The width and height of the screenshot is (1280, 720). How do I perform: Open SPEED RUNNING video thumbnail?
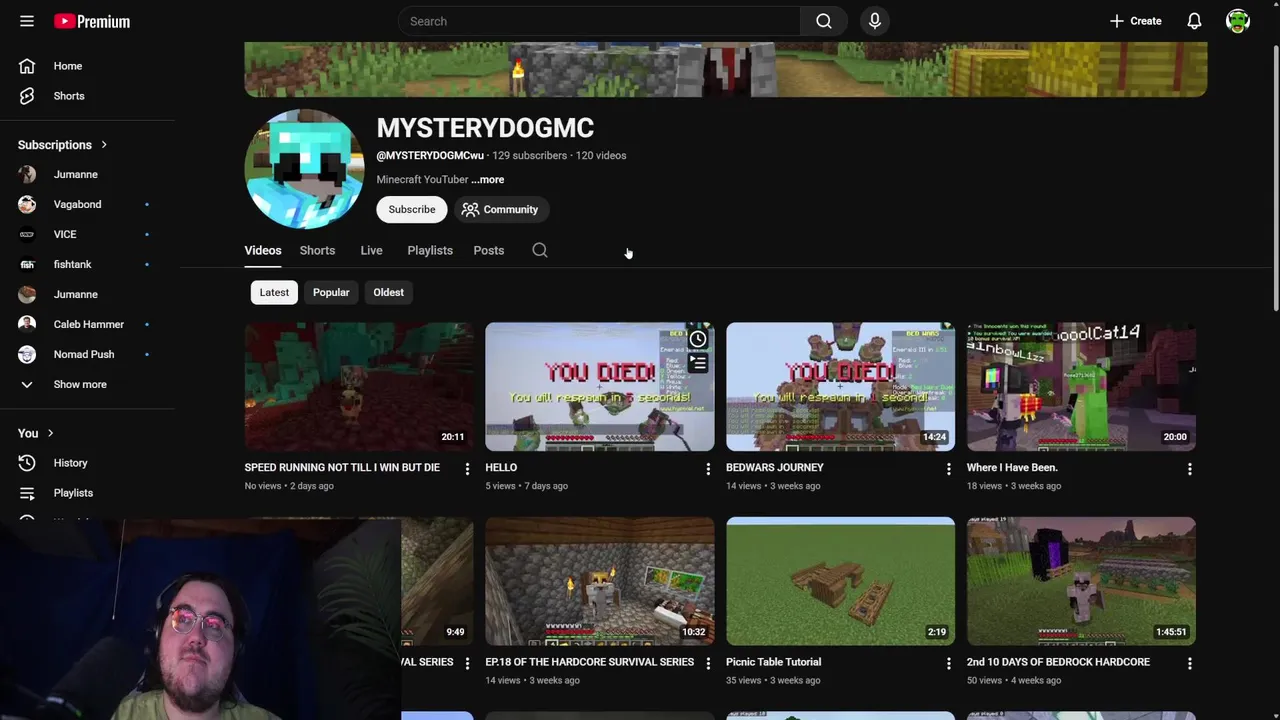point(359,386)
